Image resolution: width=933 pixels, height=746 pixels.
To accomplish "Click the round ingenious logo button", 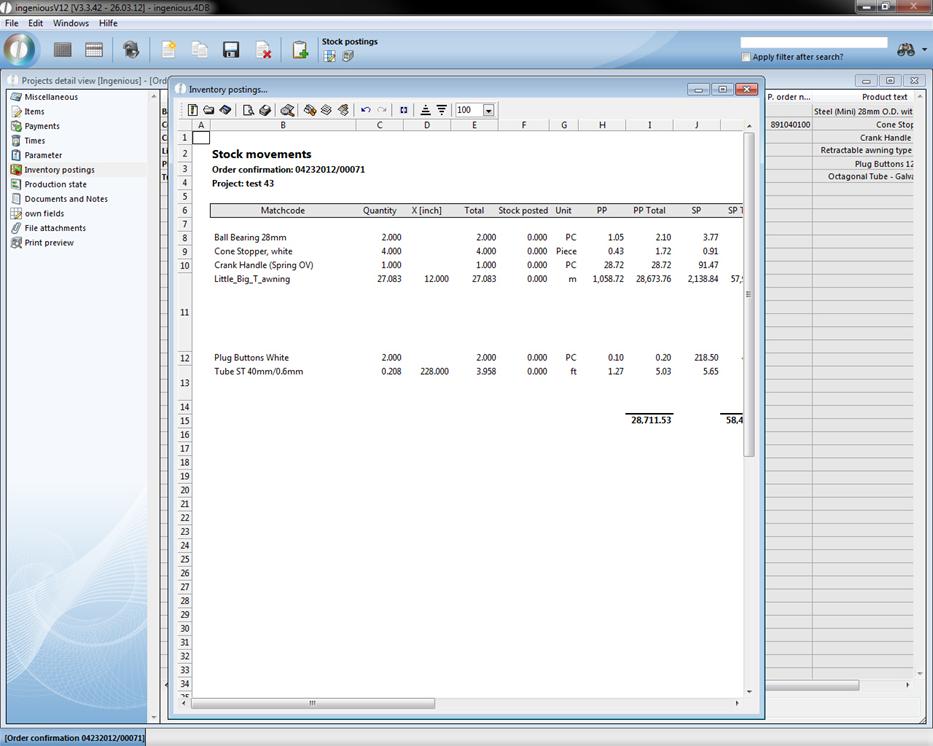I will pyautogui.click(x=20, y=50).
